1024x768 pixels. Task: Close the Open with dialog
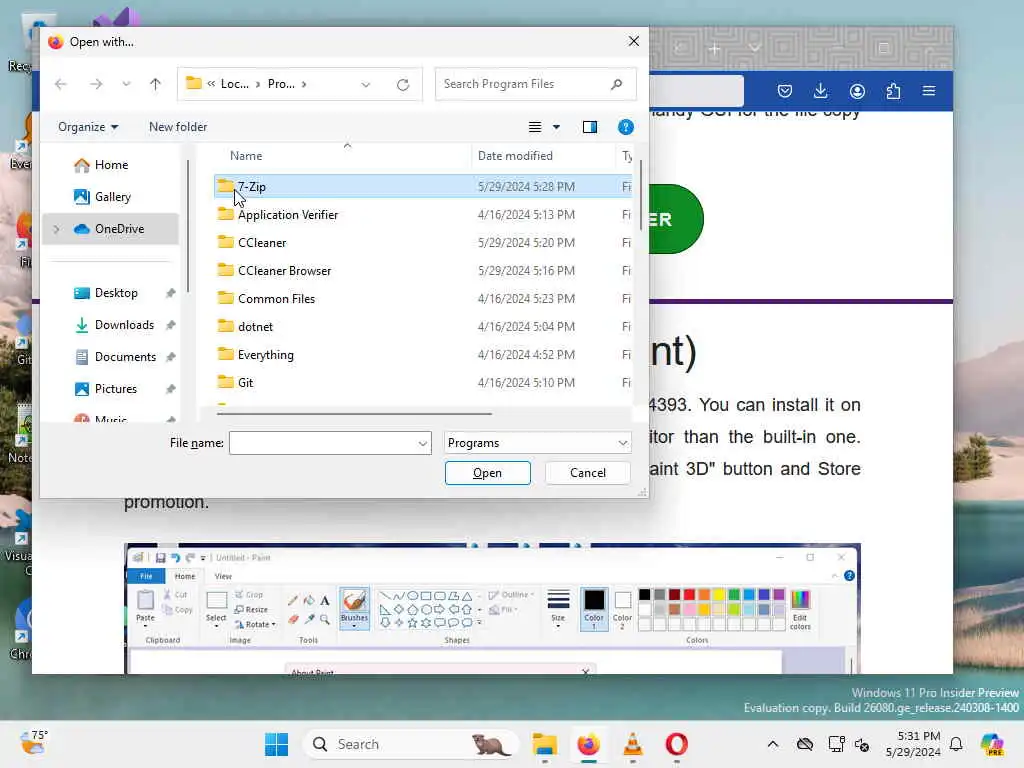[633, 41]
